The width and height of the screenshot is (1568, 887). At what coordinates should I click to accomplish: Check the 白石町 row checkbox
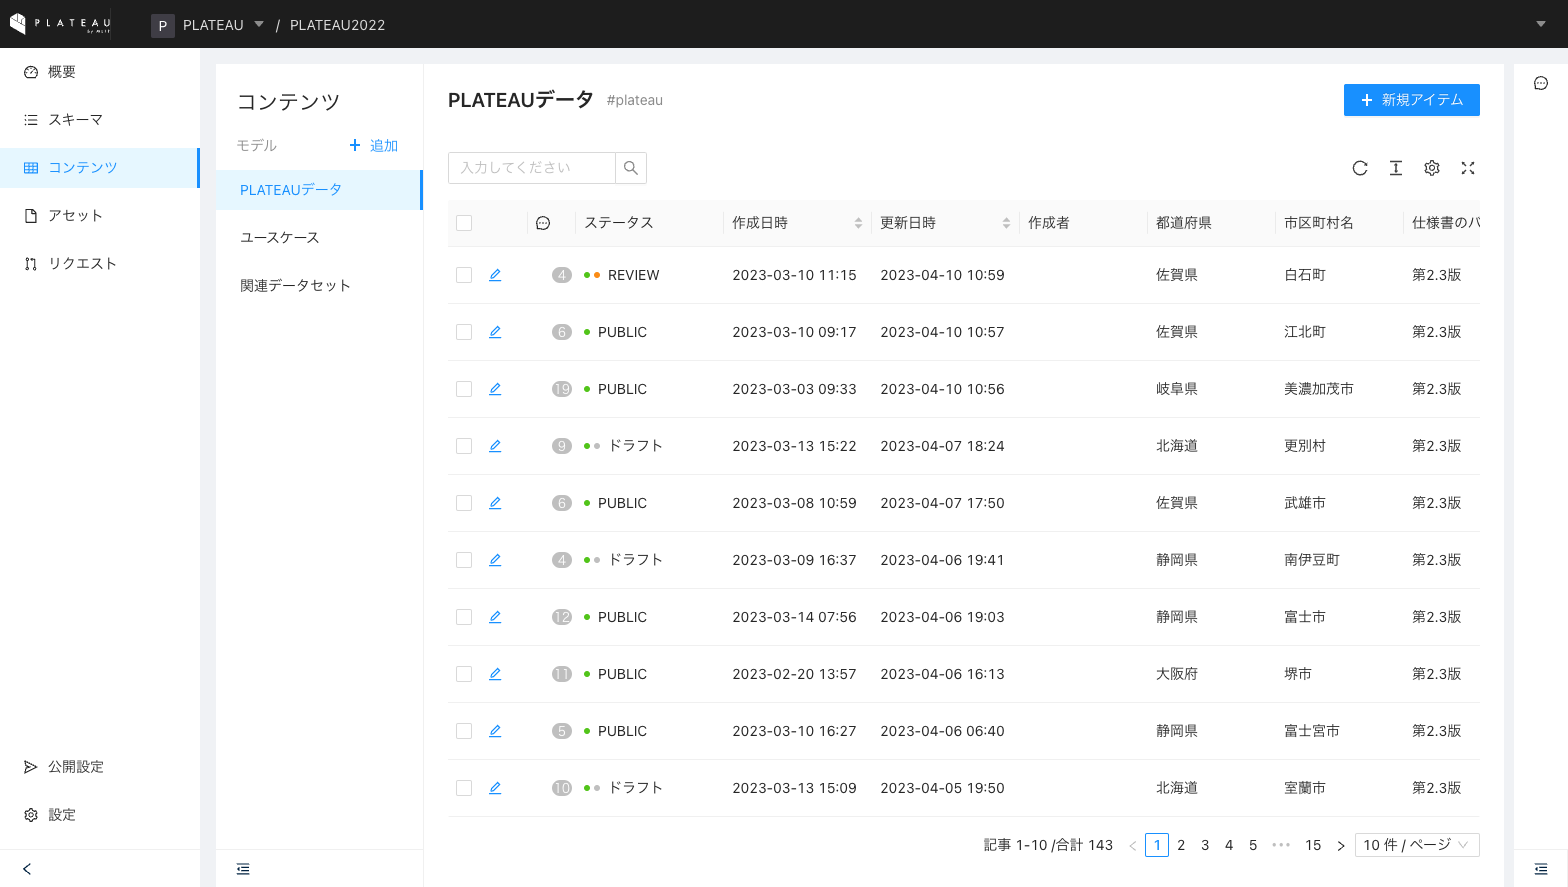464,275
